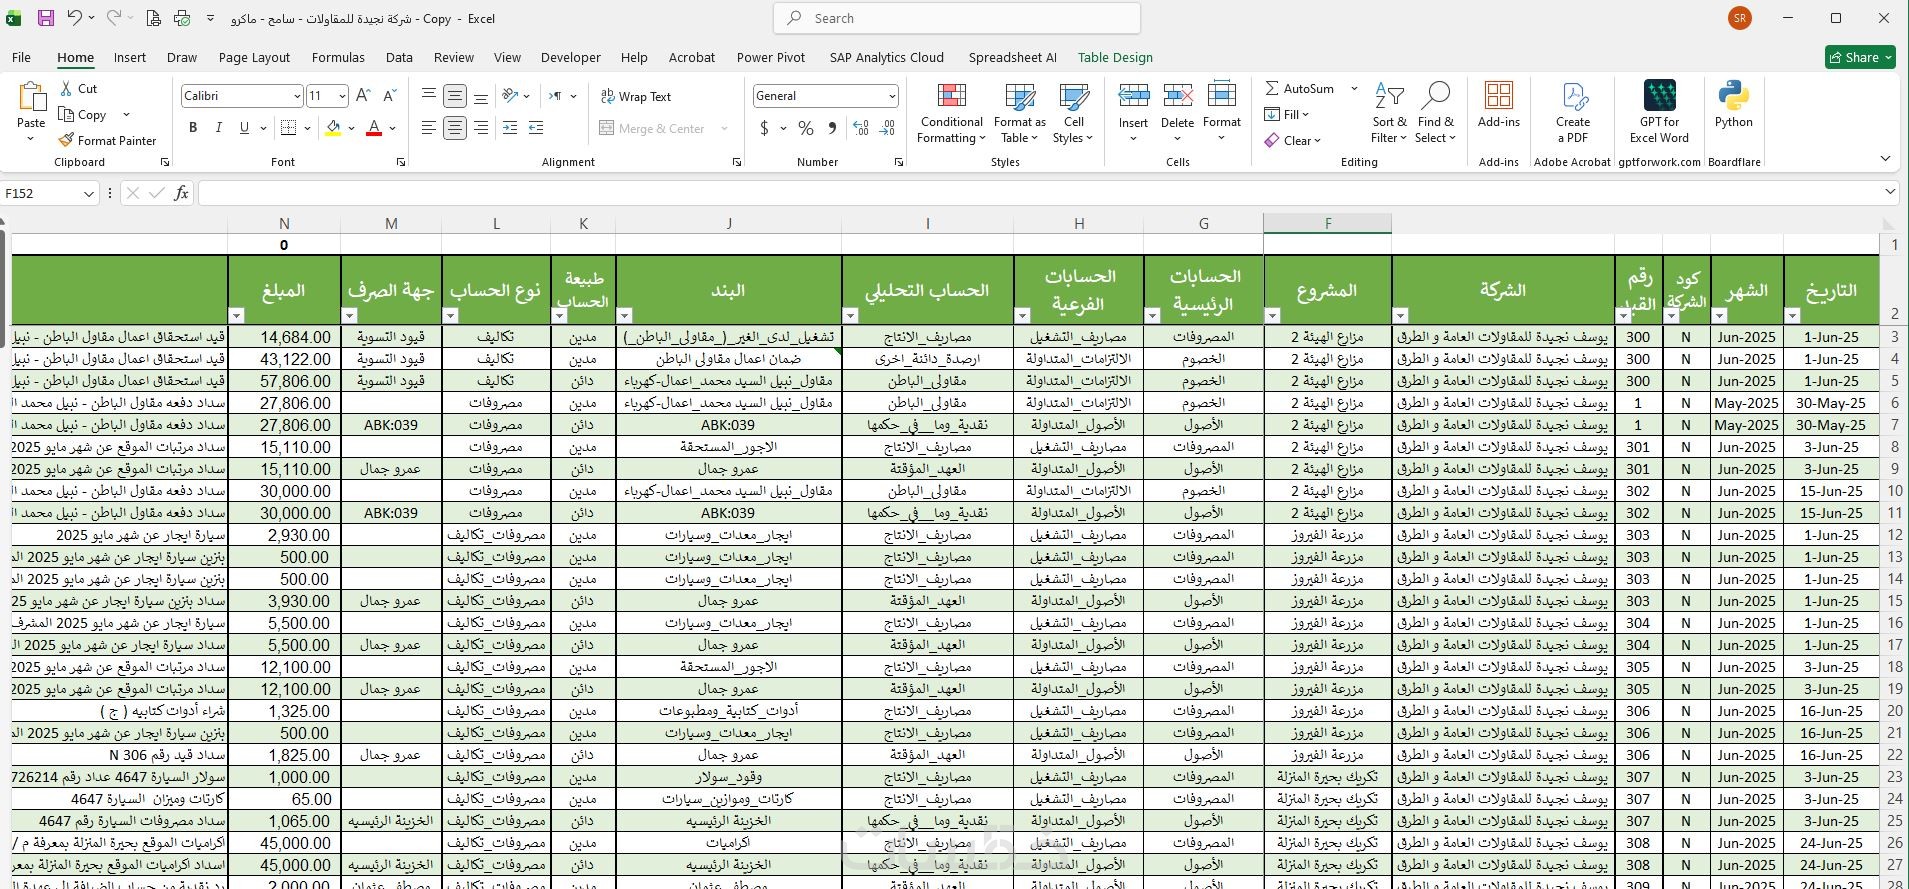The width and height of the screenshot is (1909, 889).
Task: Click the Delete cells icon
Action: coord(1177,96)
